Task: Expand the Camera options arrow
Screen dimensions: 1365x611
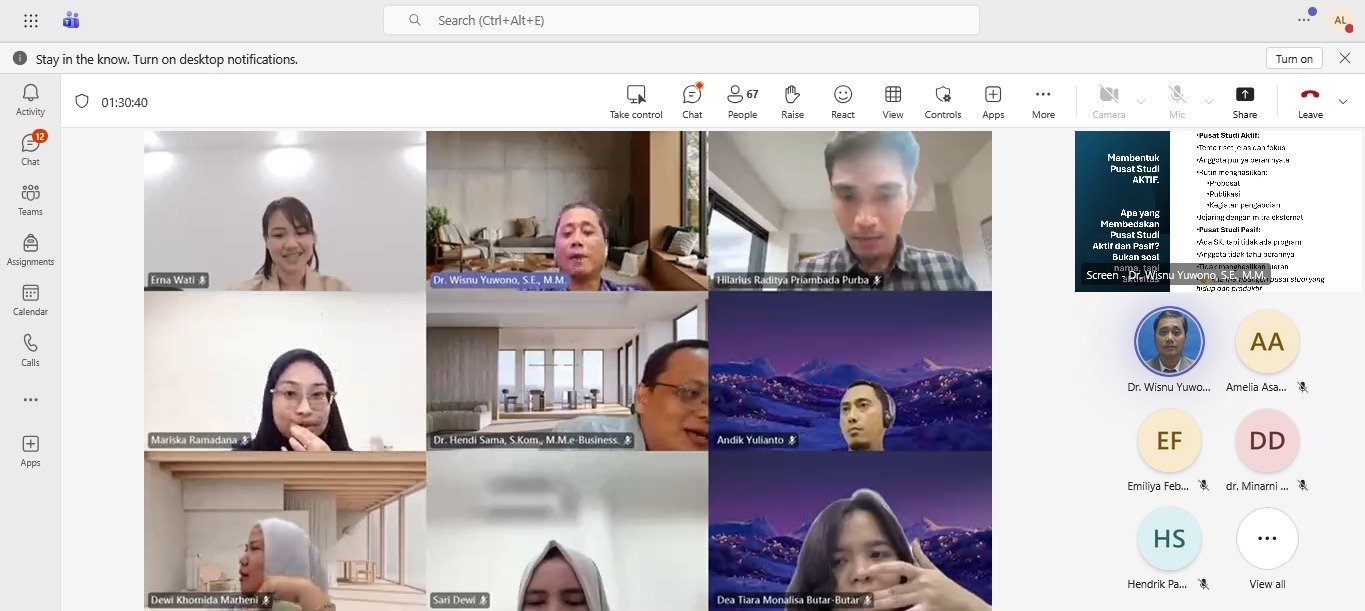Action: [x=1141, y=102]
